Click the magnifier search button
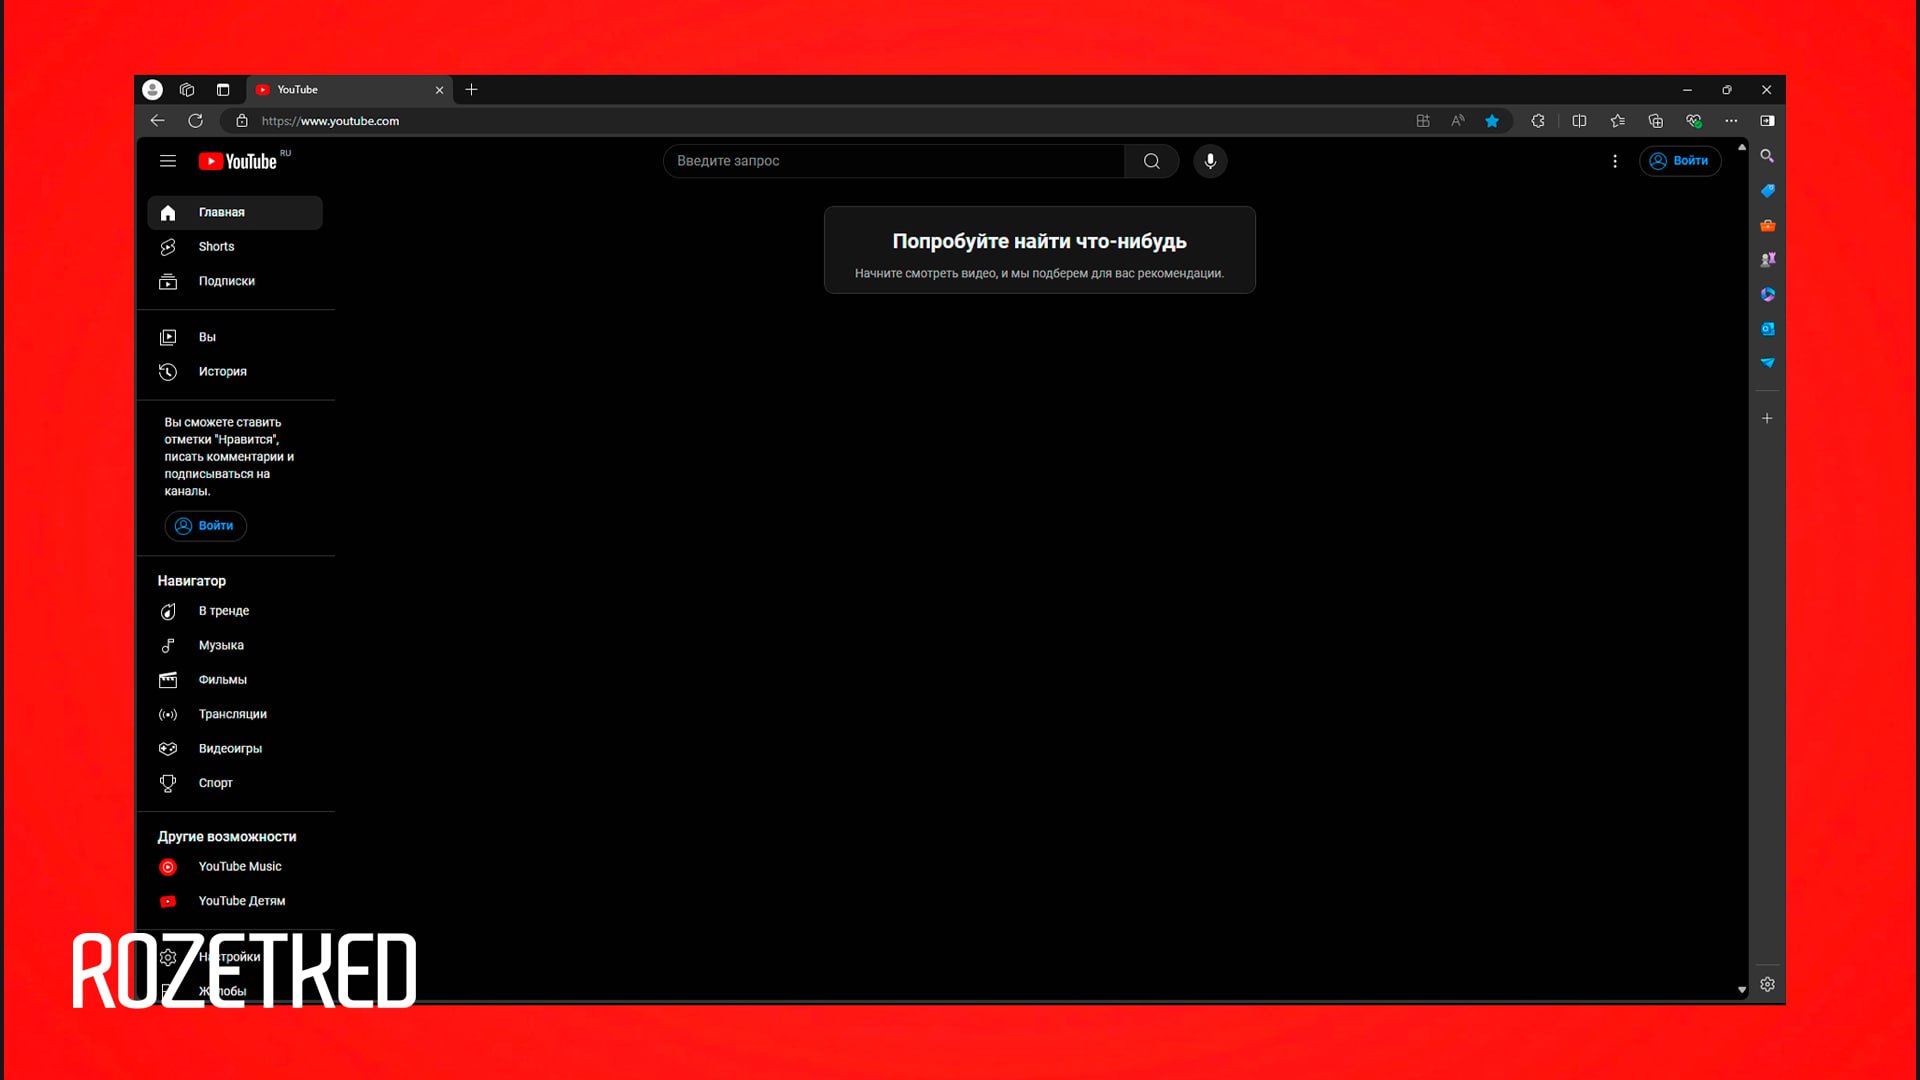Image resolution: width=1920 pixels, height=1080 pixels. point(1151,161)
